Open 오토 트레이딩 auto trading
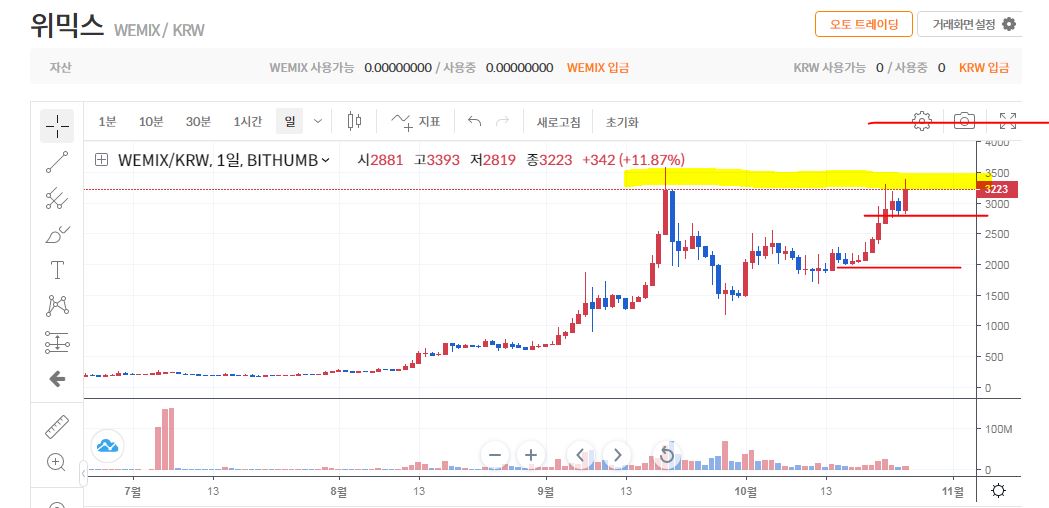 click(864, 24)
